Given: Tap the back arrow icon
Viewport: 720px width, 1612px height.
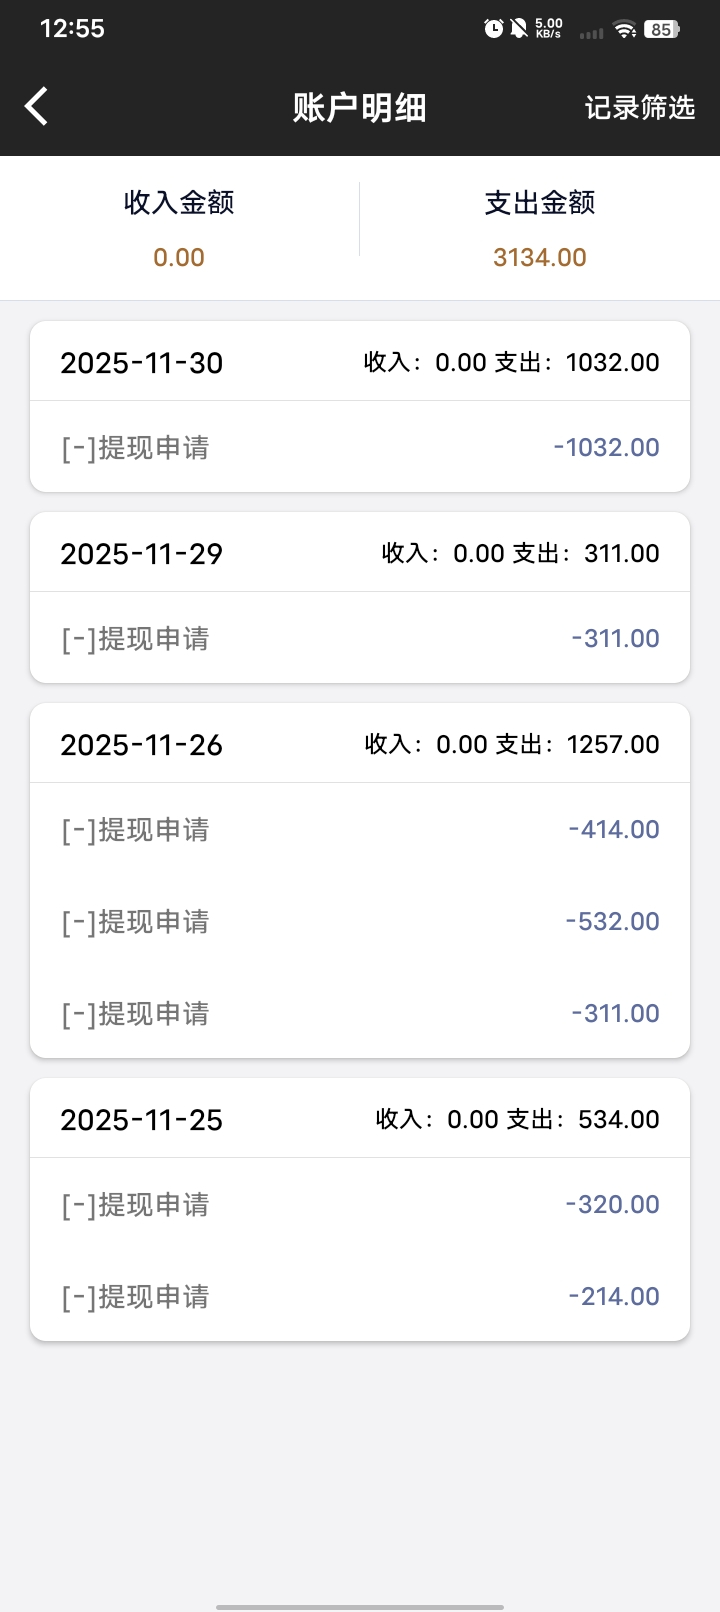Looking at the screenshot, I should pos(37,107).
